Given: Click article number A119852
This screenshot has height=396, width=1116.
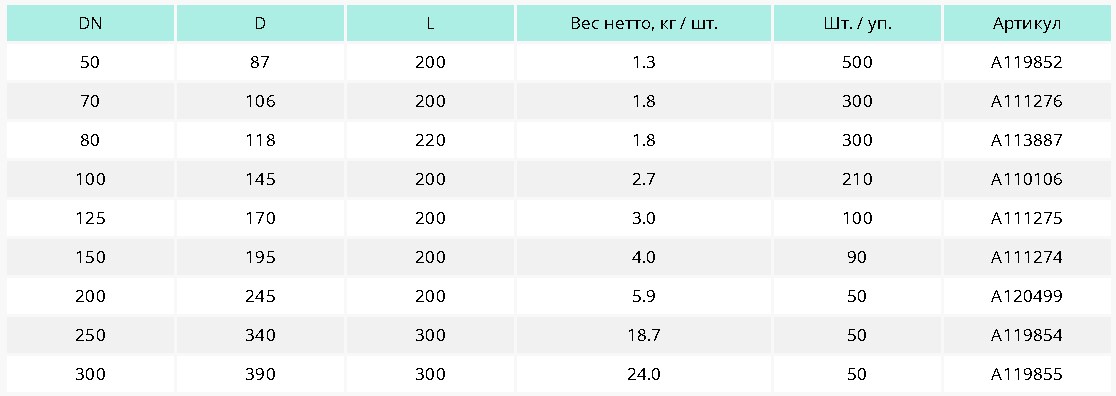Looking at the screenshot, I should click(x=1027, y=63).
